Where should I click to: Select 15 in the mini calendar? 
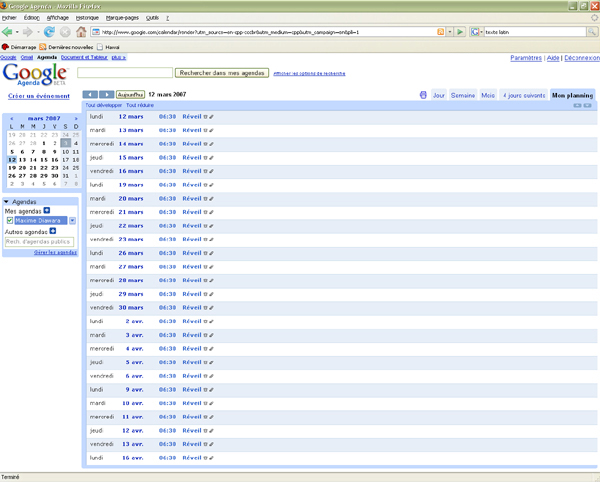click(43, 160)
